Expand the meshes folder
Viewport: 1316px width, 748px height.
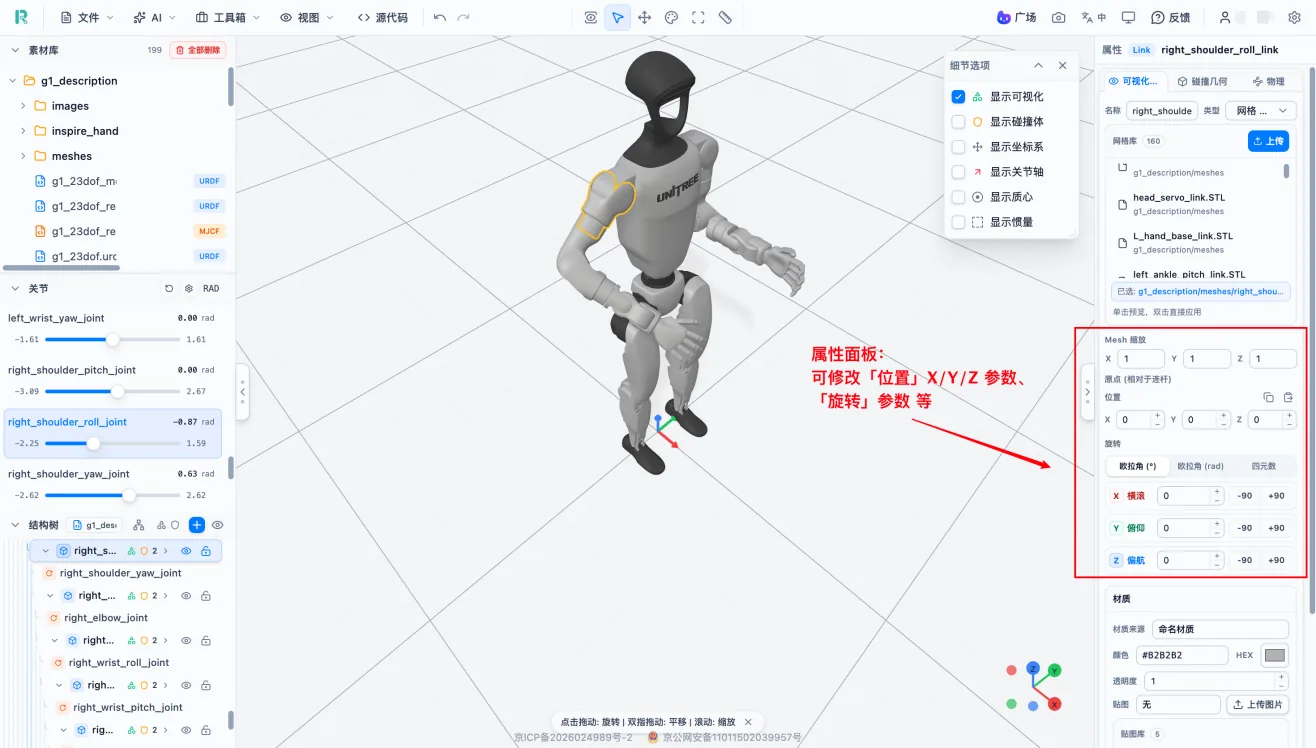click(23, 155)
